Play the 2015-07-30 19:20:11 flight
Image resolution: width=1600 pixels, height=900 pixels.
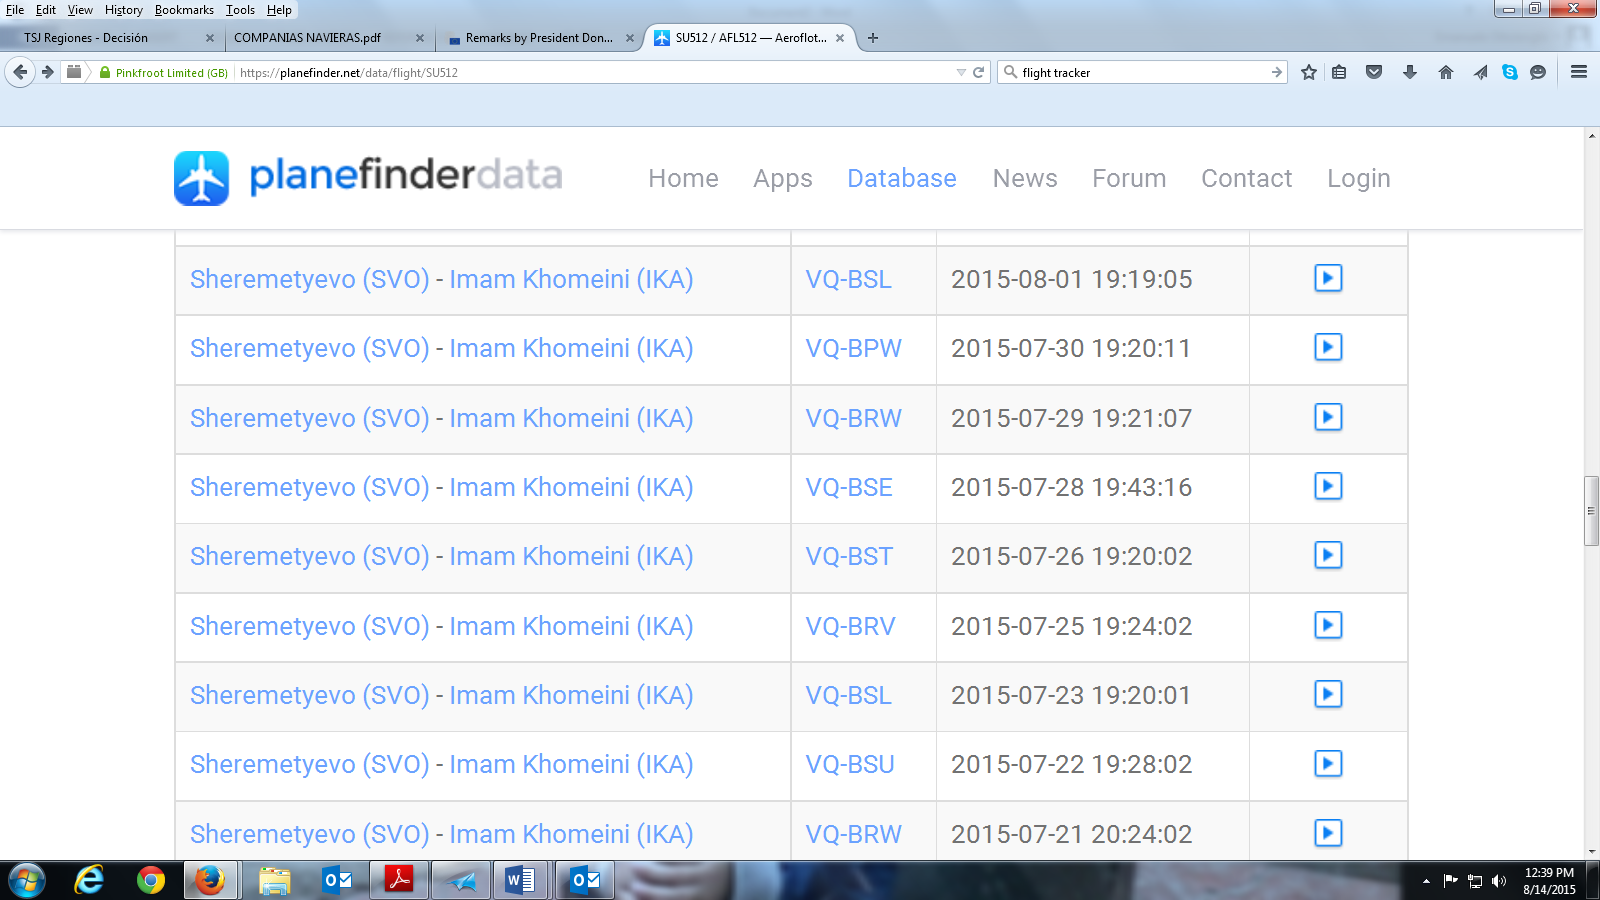tap(1328, 347)
